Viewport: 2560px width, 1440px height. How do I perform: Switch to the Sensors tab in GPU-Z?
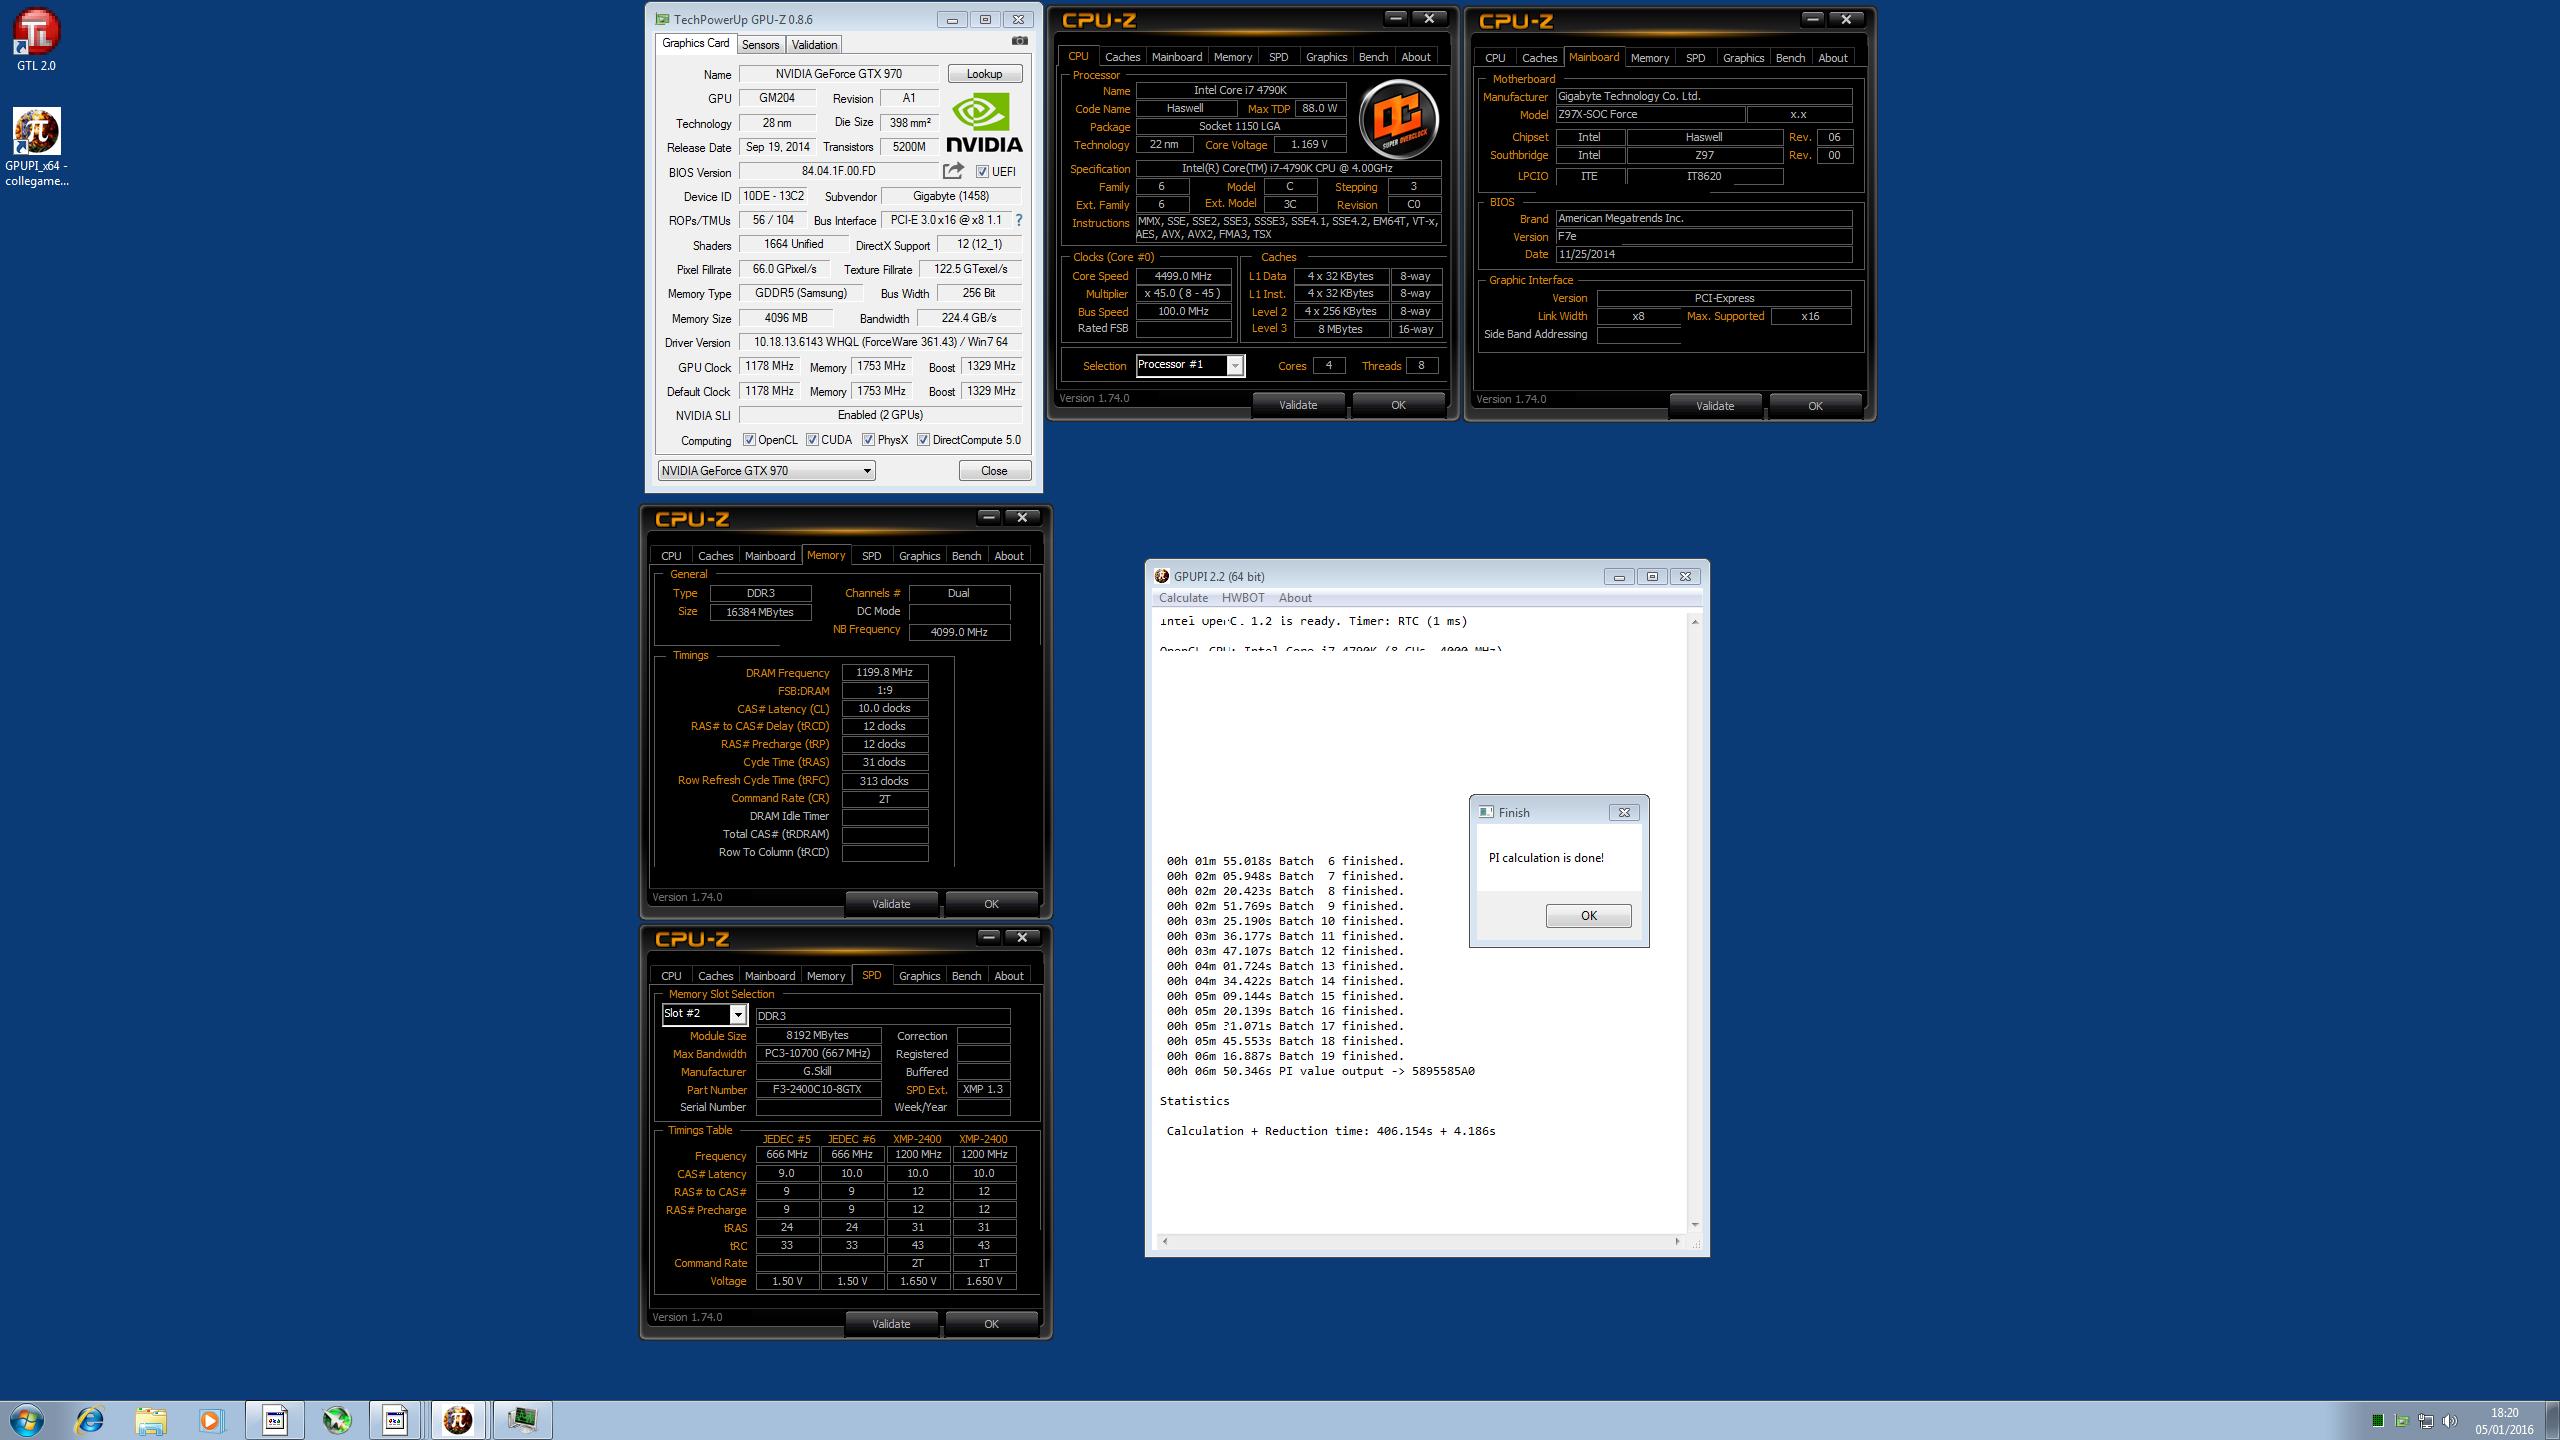click(x=760, y=45)
